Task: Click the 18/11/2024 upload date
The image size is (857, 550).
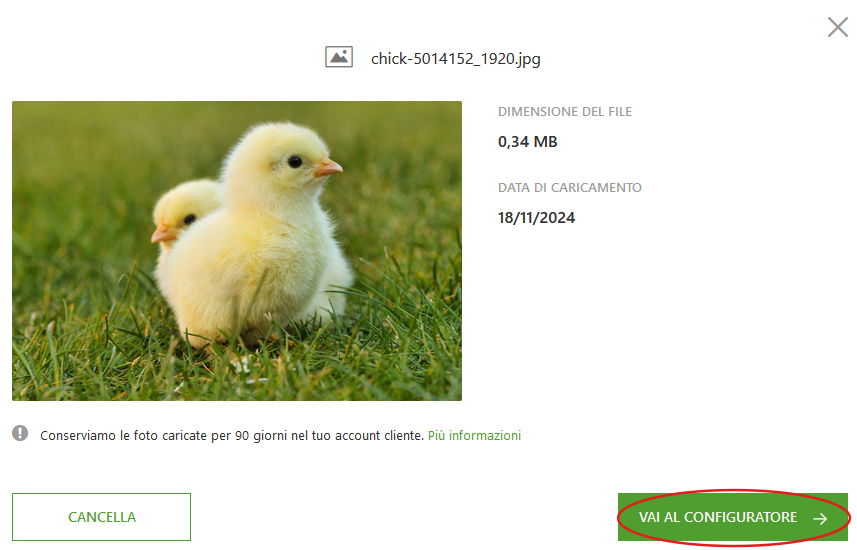Action: tap(536, 218)
